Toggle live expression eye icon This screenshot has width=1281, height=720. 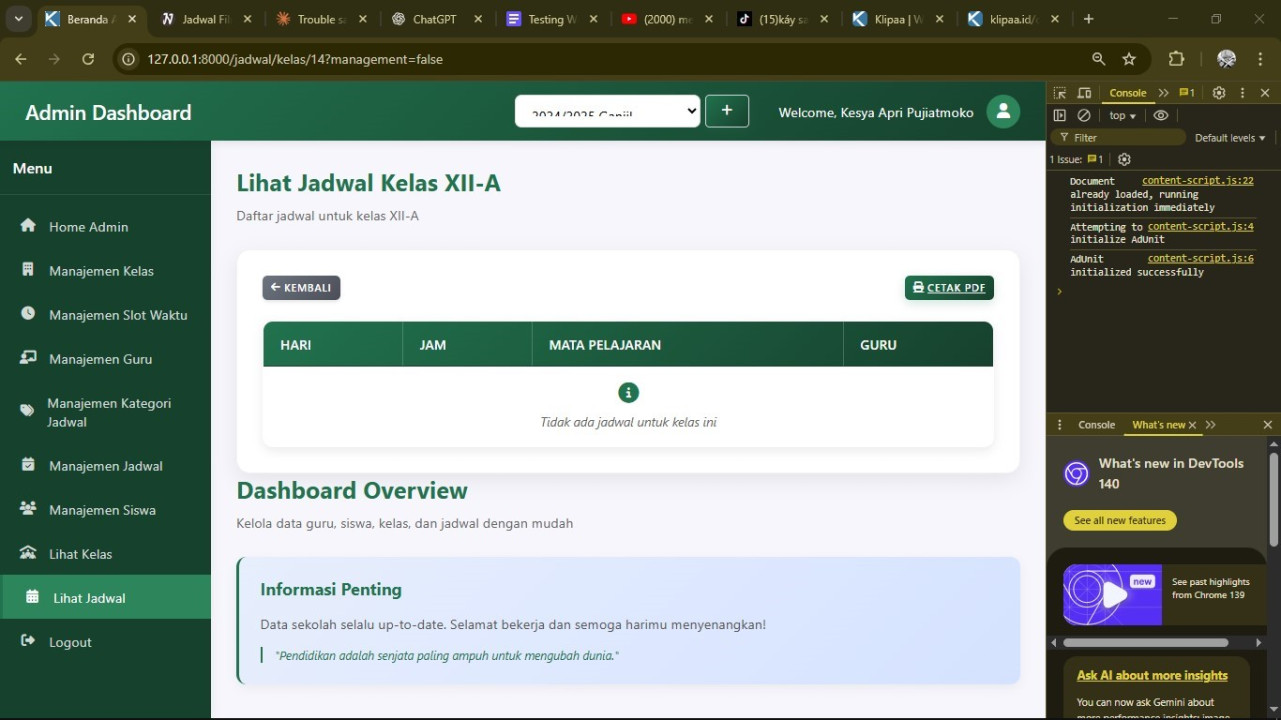click(x=1160, y=115)
